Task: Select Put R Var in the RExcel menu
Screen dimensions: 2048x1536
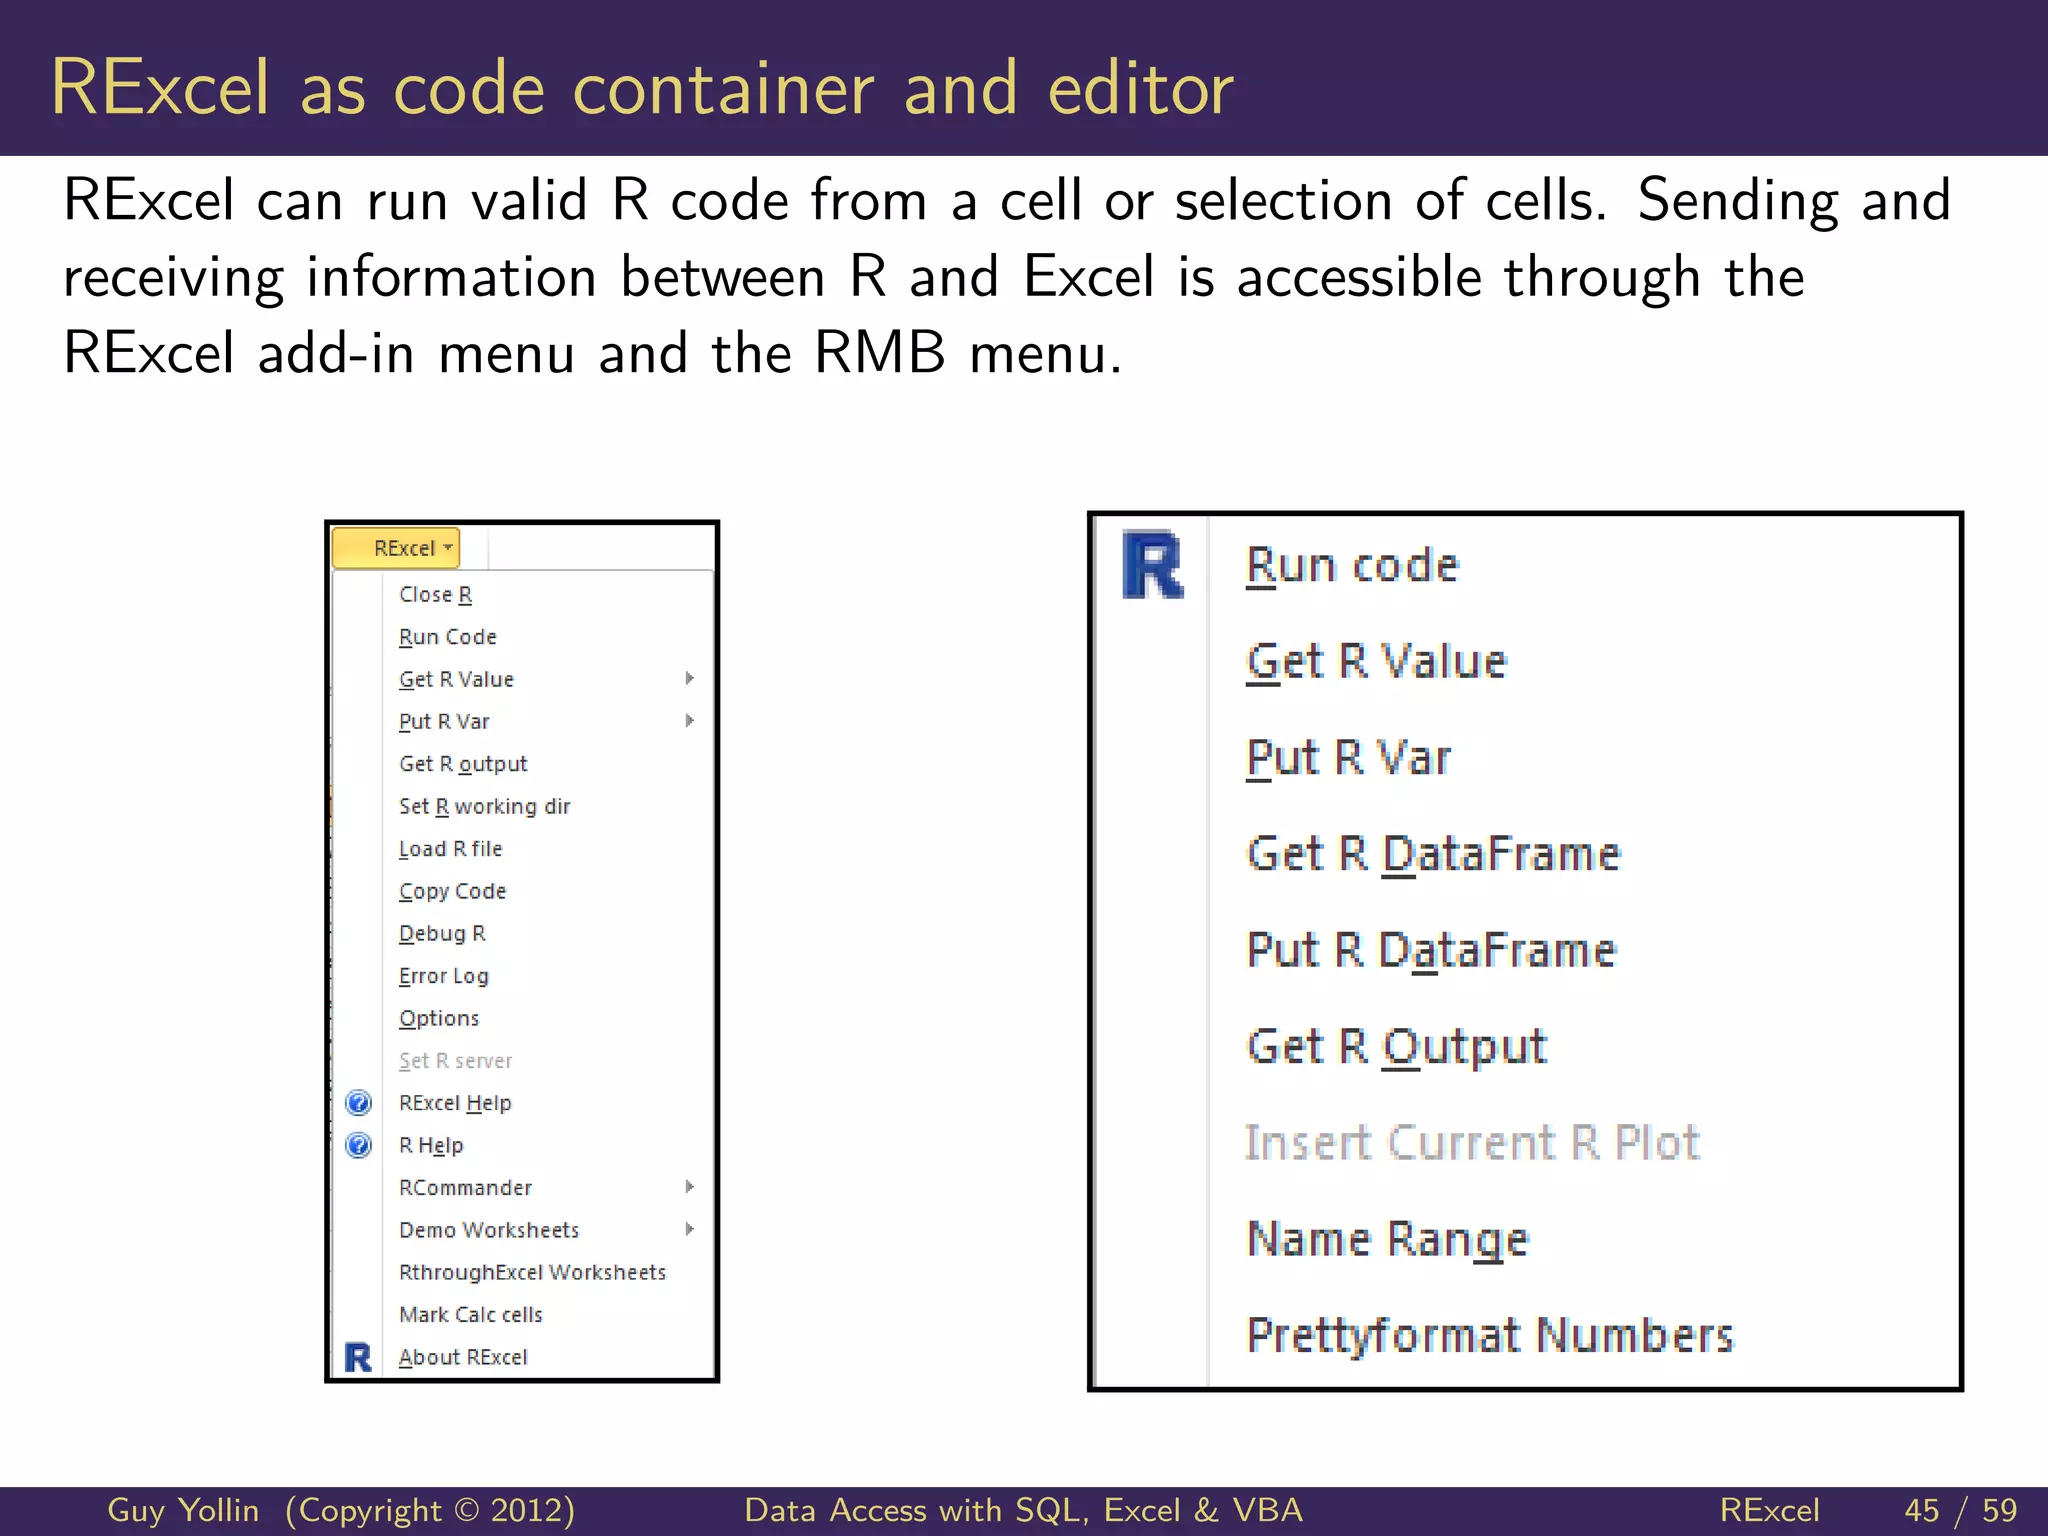Action: (x=444, y=721)
